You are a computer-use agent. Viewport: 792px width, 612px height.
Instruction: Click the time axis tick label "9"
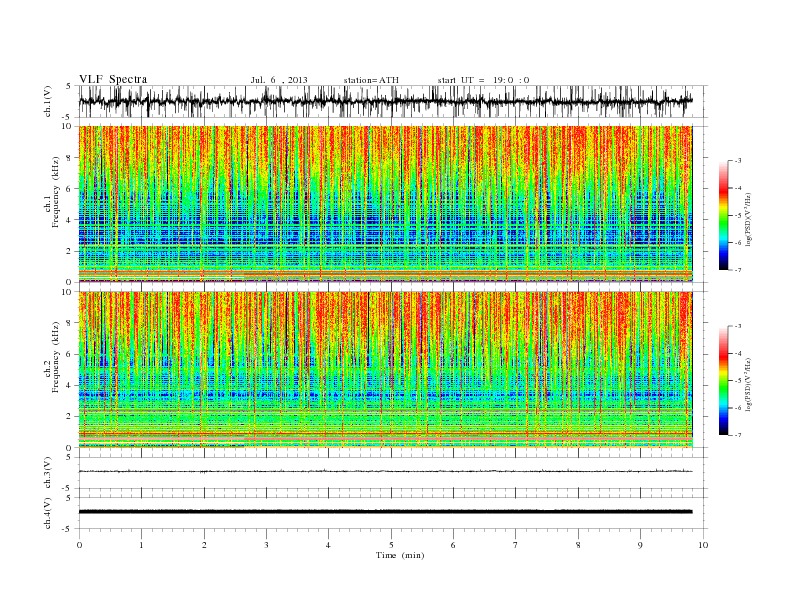(x=640, y=545)
